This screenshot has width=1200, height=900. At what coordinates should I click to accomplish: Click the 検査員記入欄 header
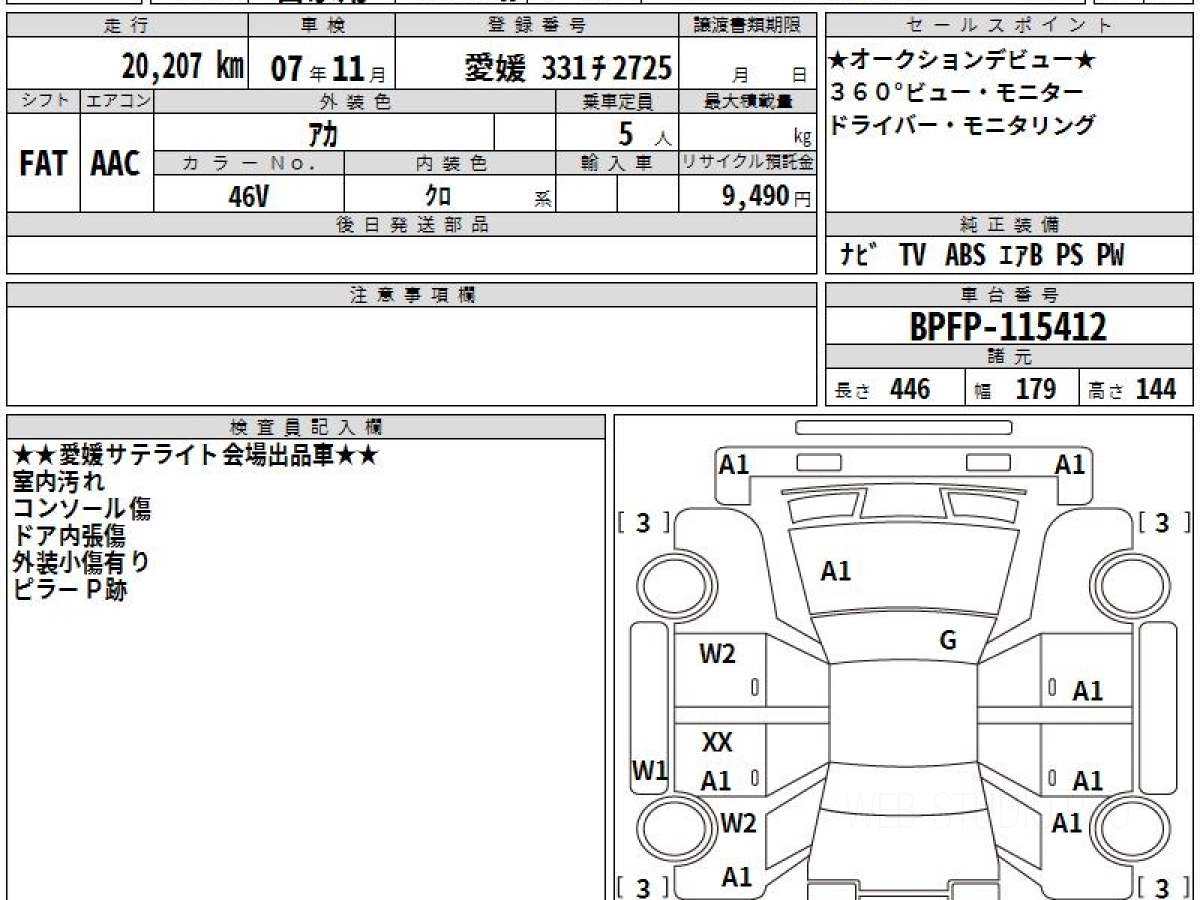click(x=306, y=427)
